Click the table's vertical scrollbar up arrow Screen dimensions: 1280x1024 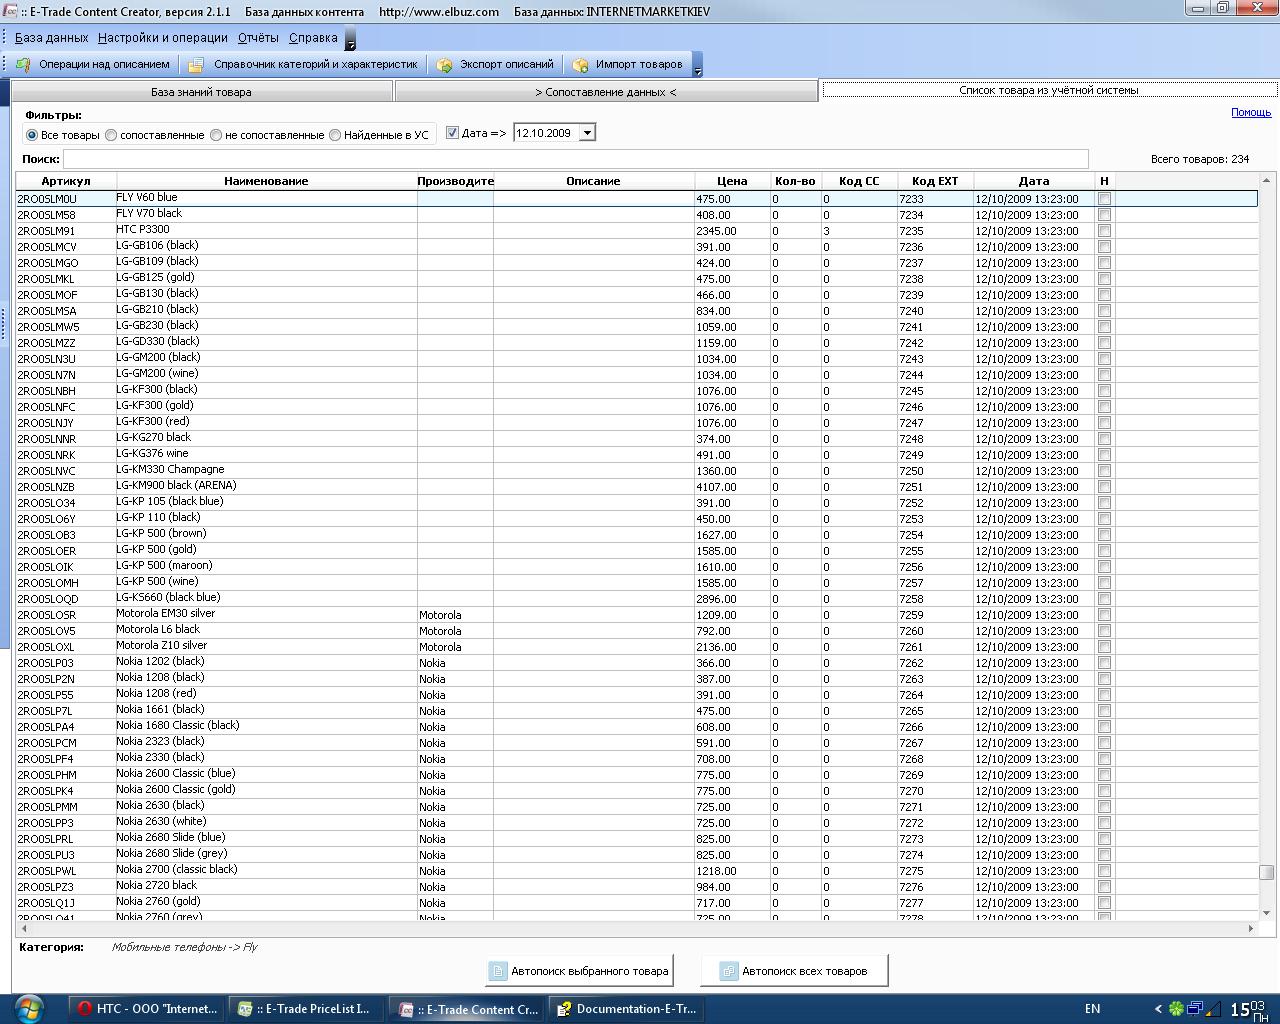1266,181
